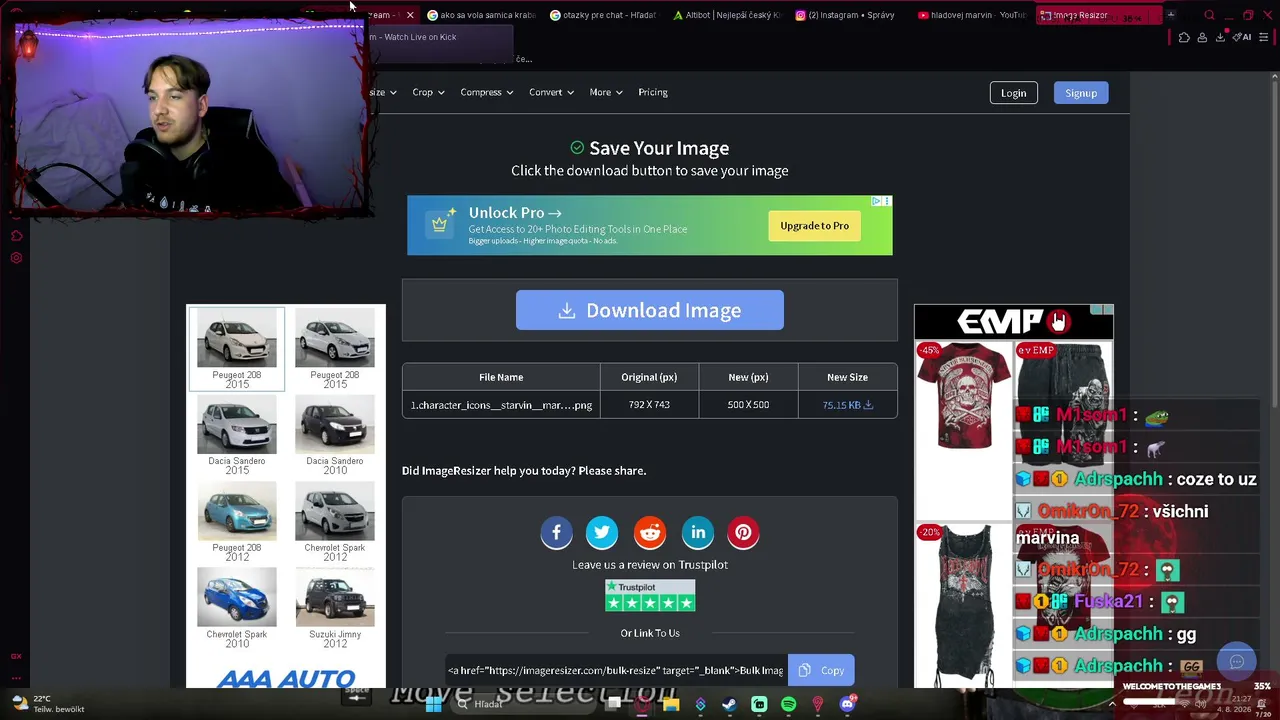The image size is (1280, 720).
Task: Copy the bulk-resize link code
Action: [x=822, y=670]
